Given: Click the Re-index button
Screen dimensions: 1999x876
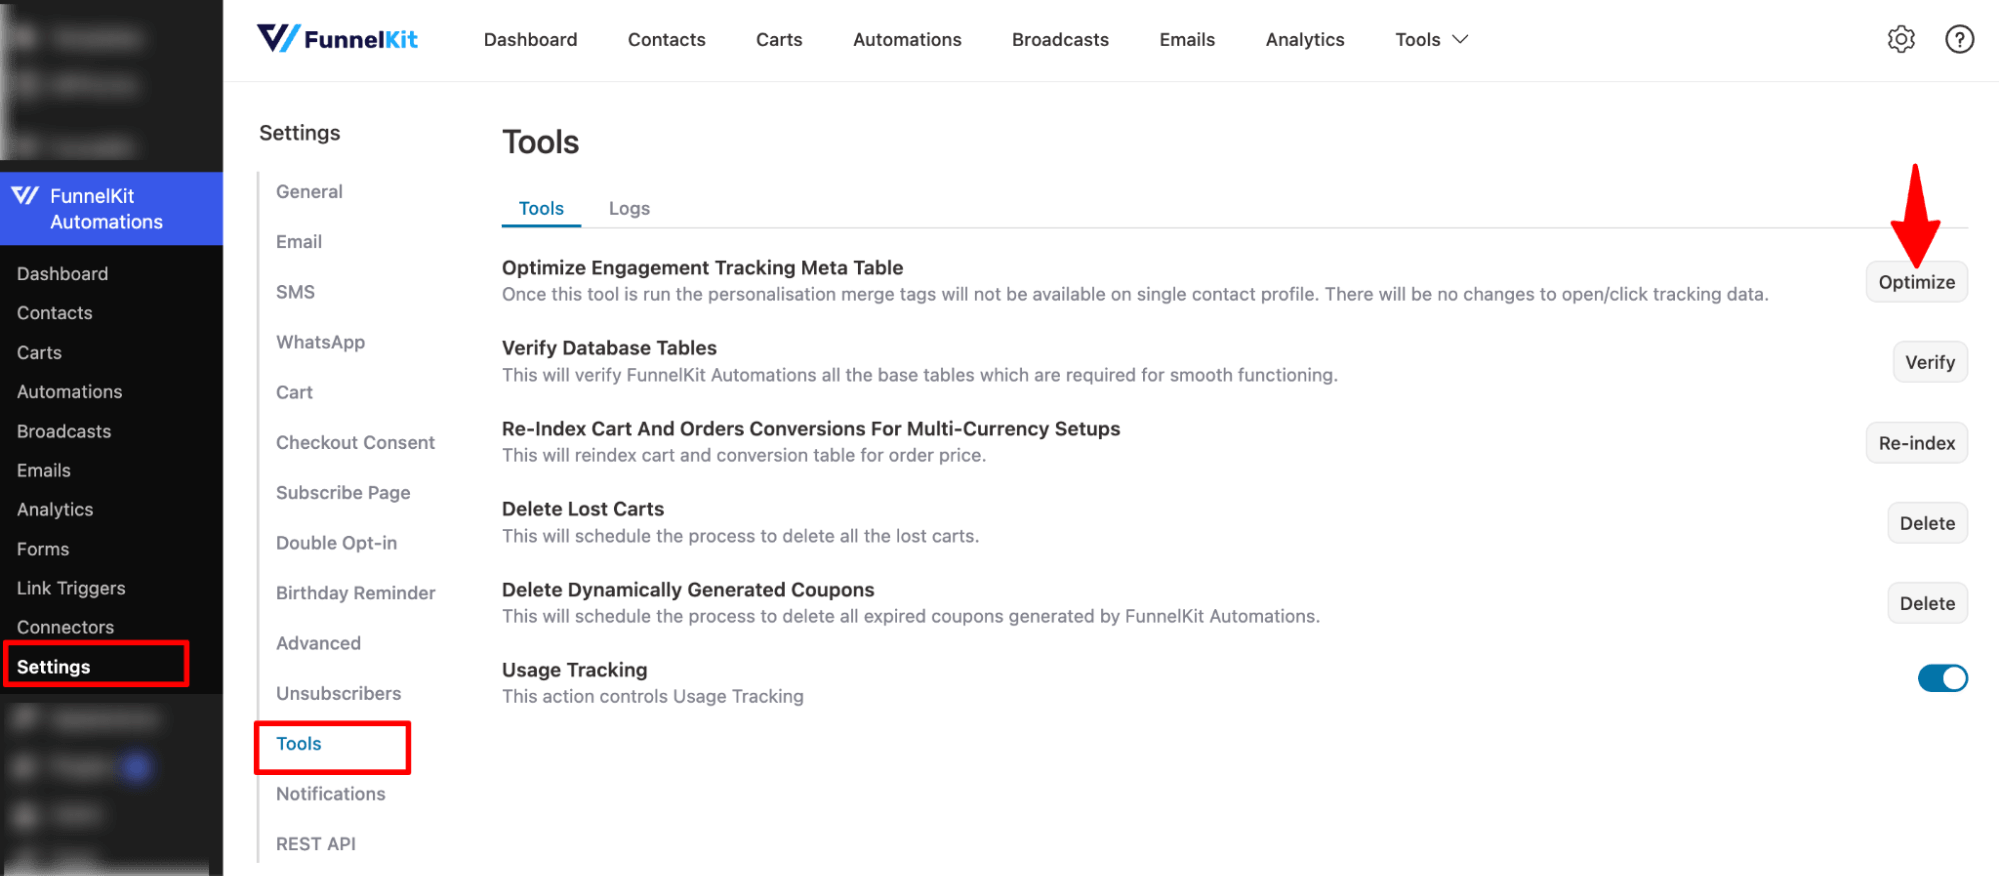Looking at the screenshot, I should 1916,443.
